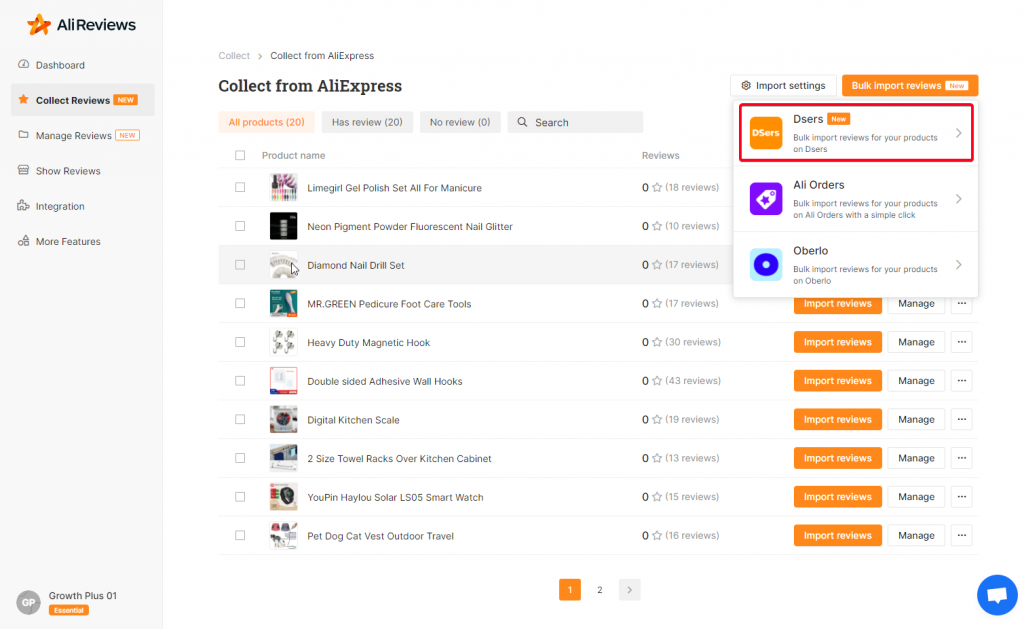Select the Heavy Duty Magnetic Hook checkbox

point(240,342)
